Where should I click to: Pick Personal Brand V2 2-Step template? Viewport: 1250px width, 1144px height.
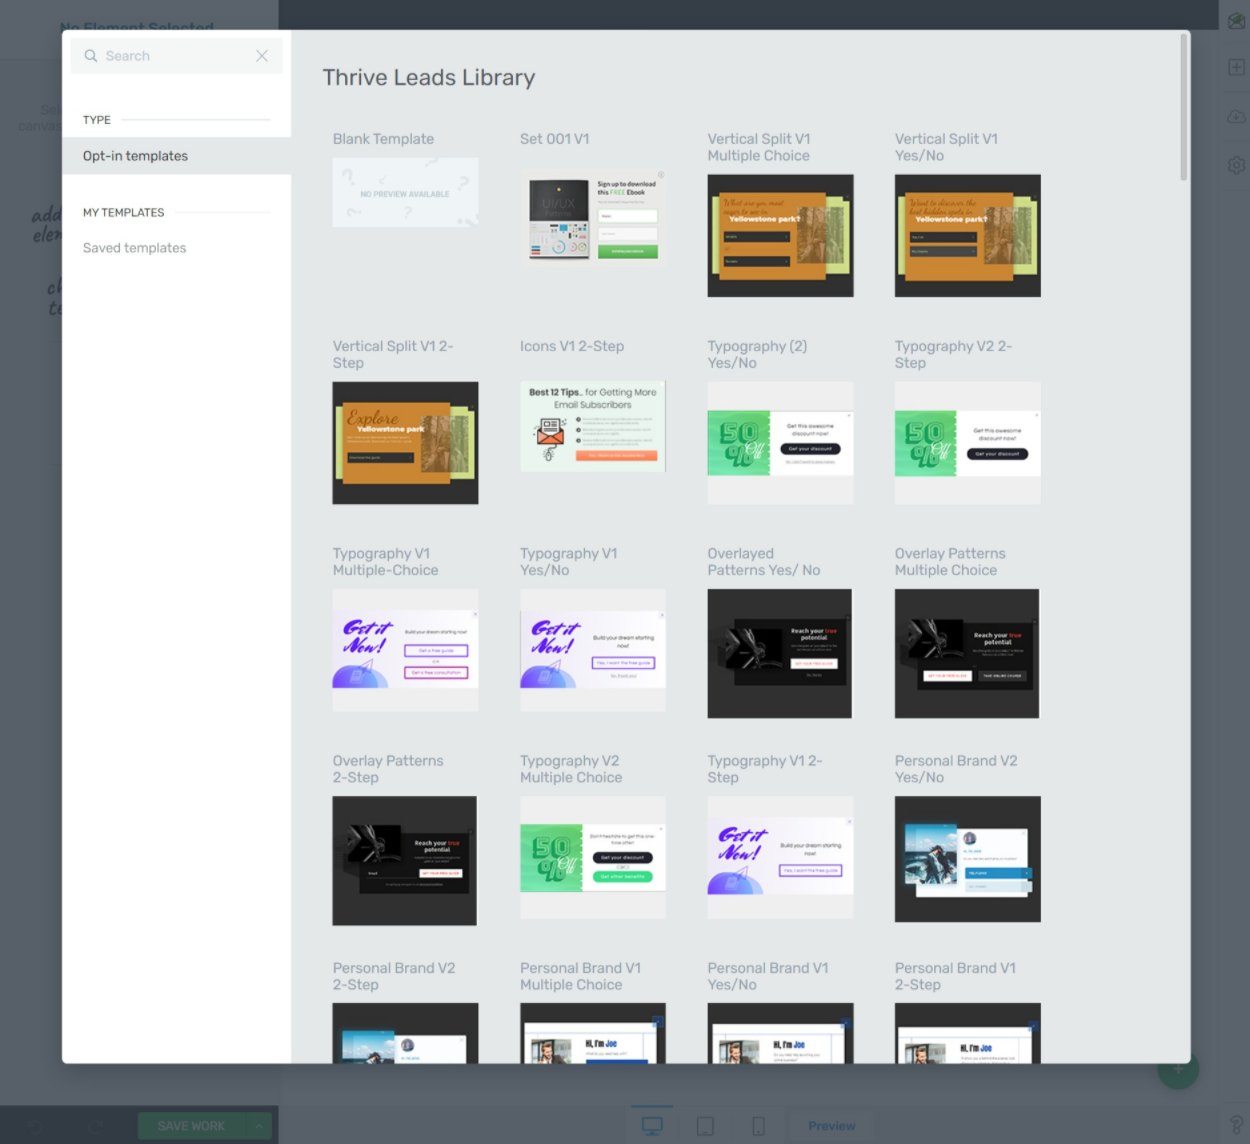tap(405, 1033)
